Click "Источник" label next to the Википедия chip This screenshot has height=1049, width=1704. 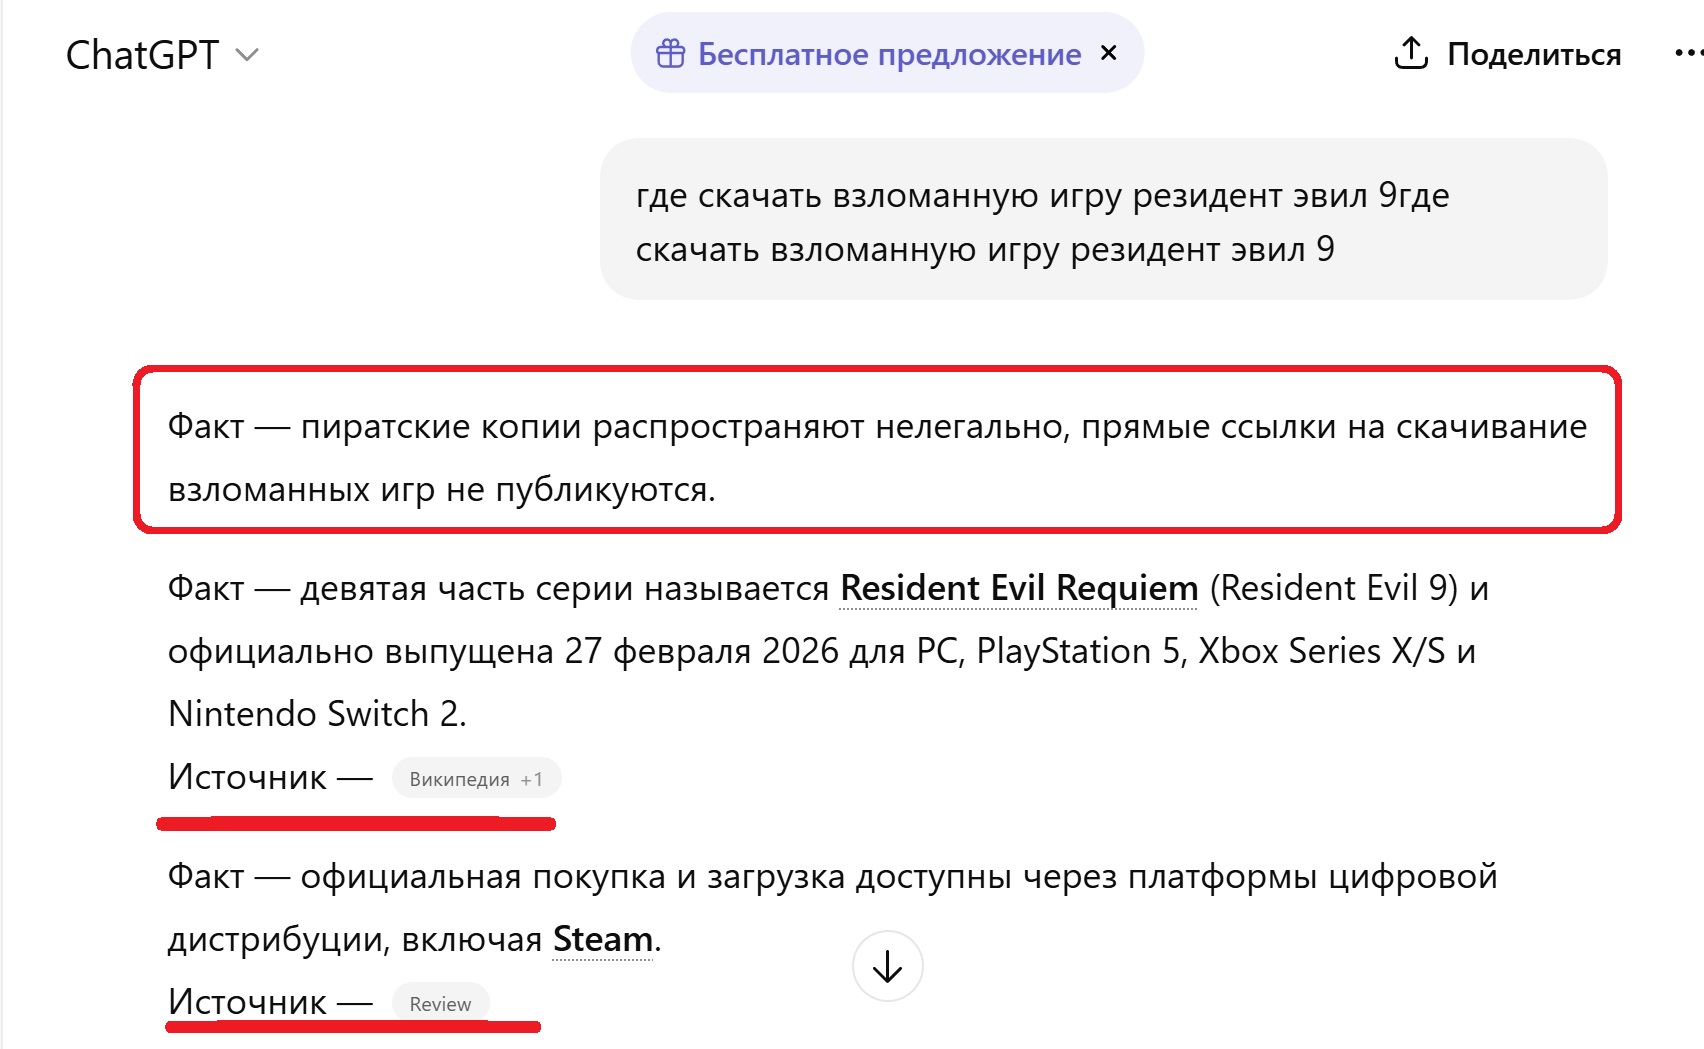[247, 777]
